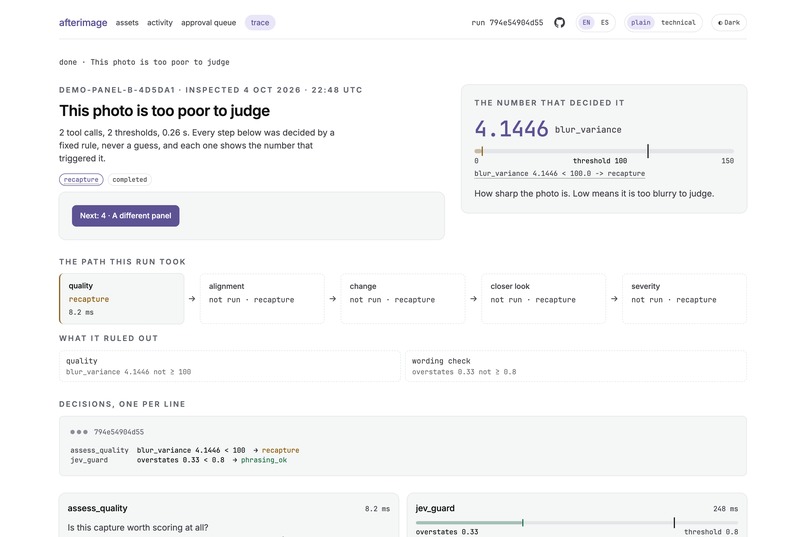Click the DEMO-PANEL-B-4D5DA1 identifier line
The height and width of the screenshot is (537, 806).
tap(210, 90)
